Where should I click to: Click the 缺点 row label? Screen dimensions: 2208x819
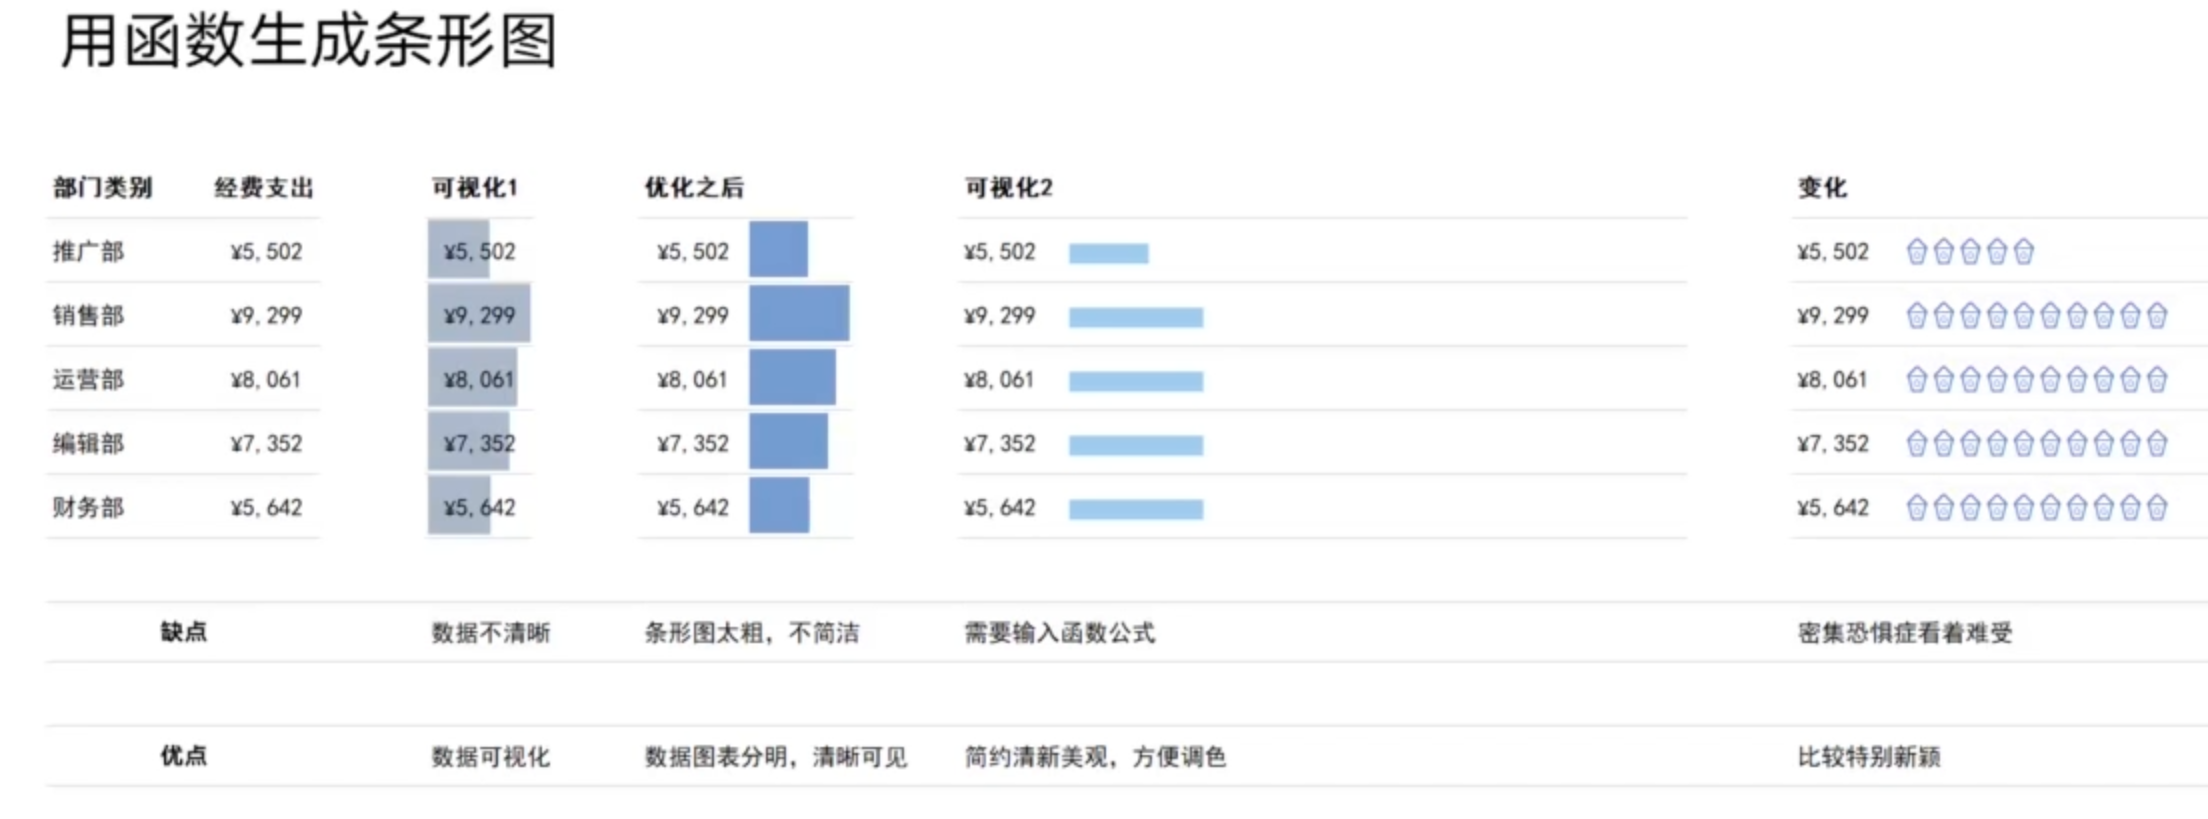pos(184,631)
